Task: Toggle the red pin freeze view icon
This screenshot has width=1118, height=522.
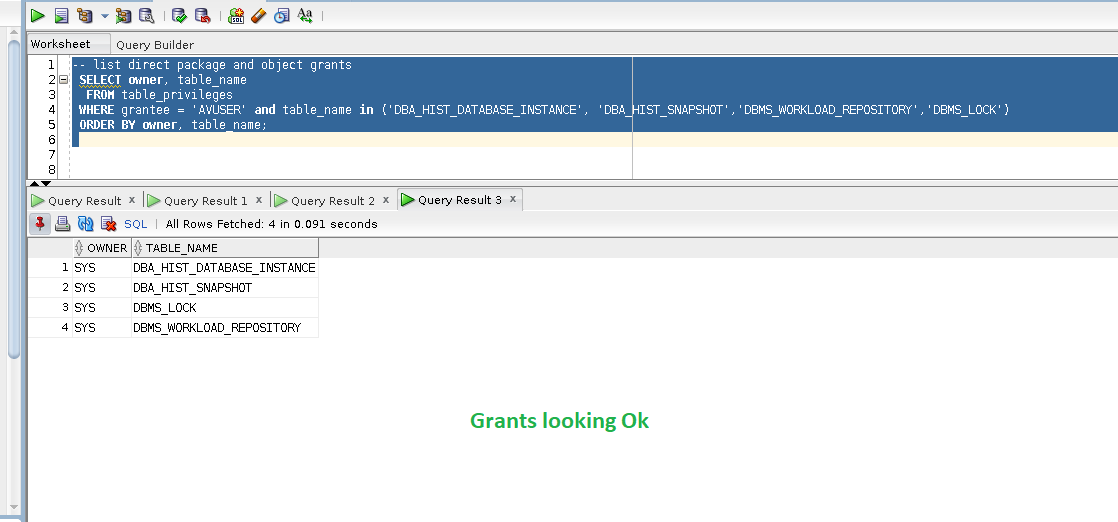Action: pyautogui.click(x=40, y=224)
